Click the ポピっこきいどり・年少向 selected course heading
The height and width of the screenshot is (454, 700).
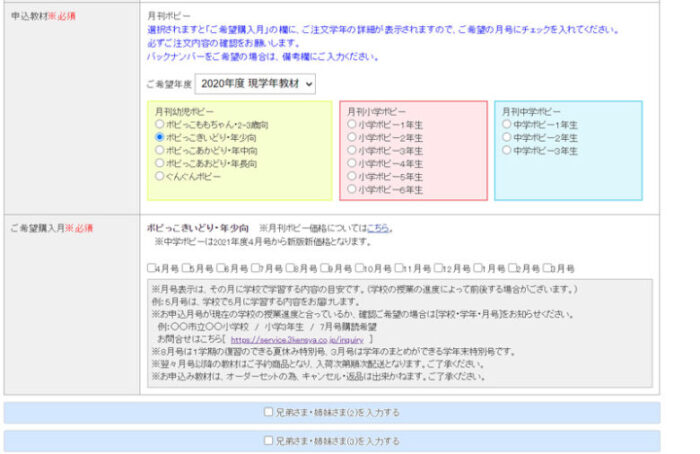pos(198,228)
